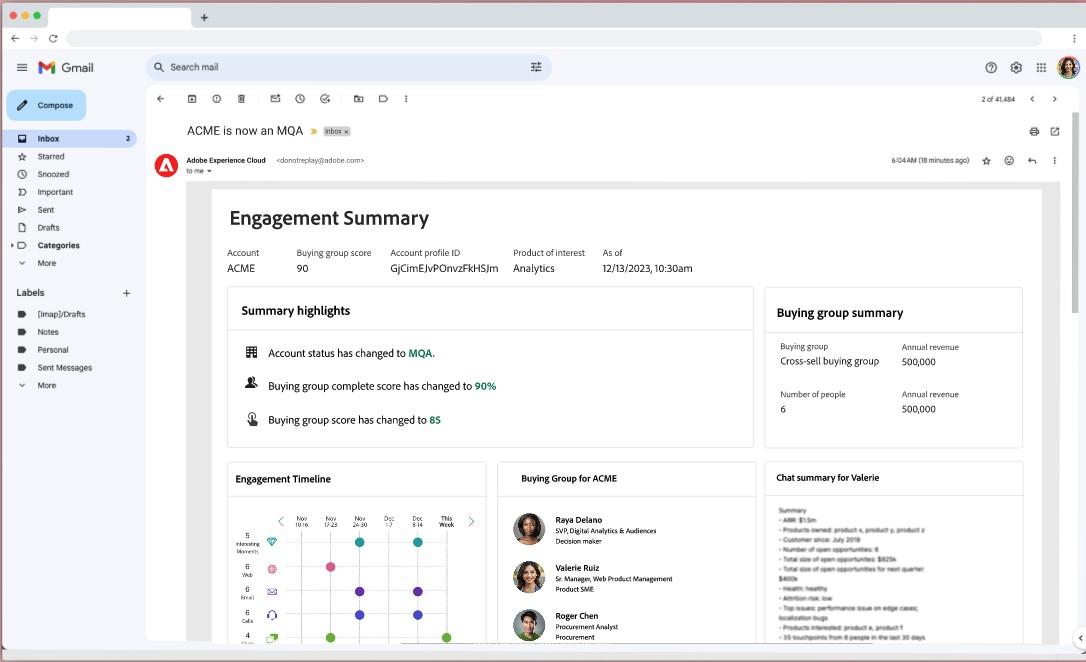Click the browser address bar
Image resolution: width=1086 pixels, height=662 pixels.
pos(554,38)
